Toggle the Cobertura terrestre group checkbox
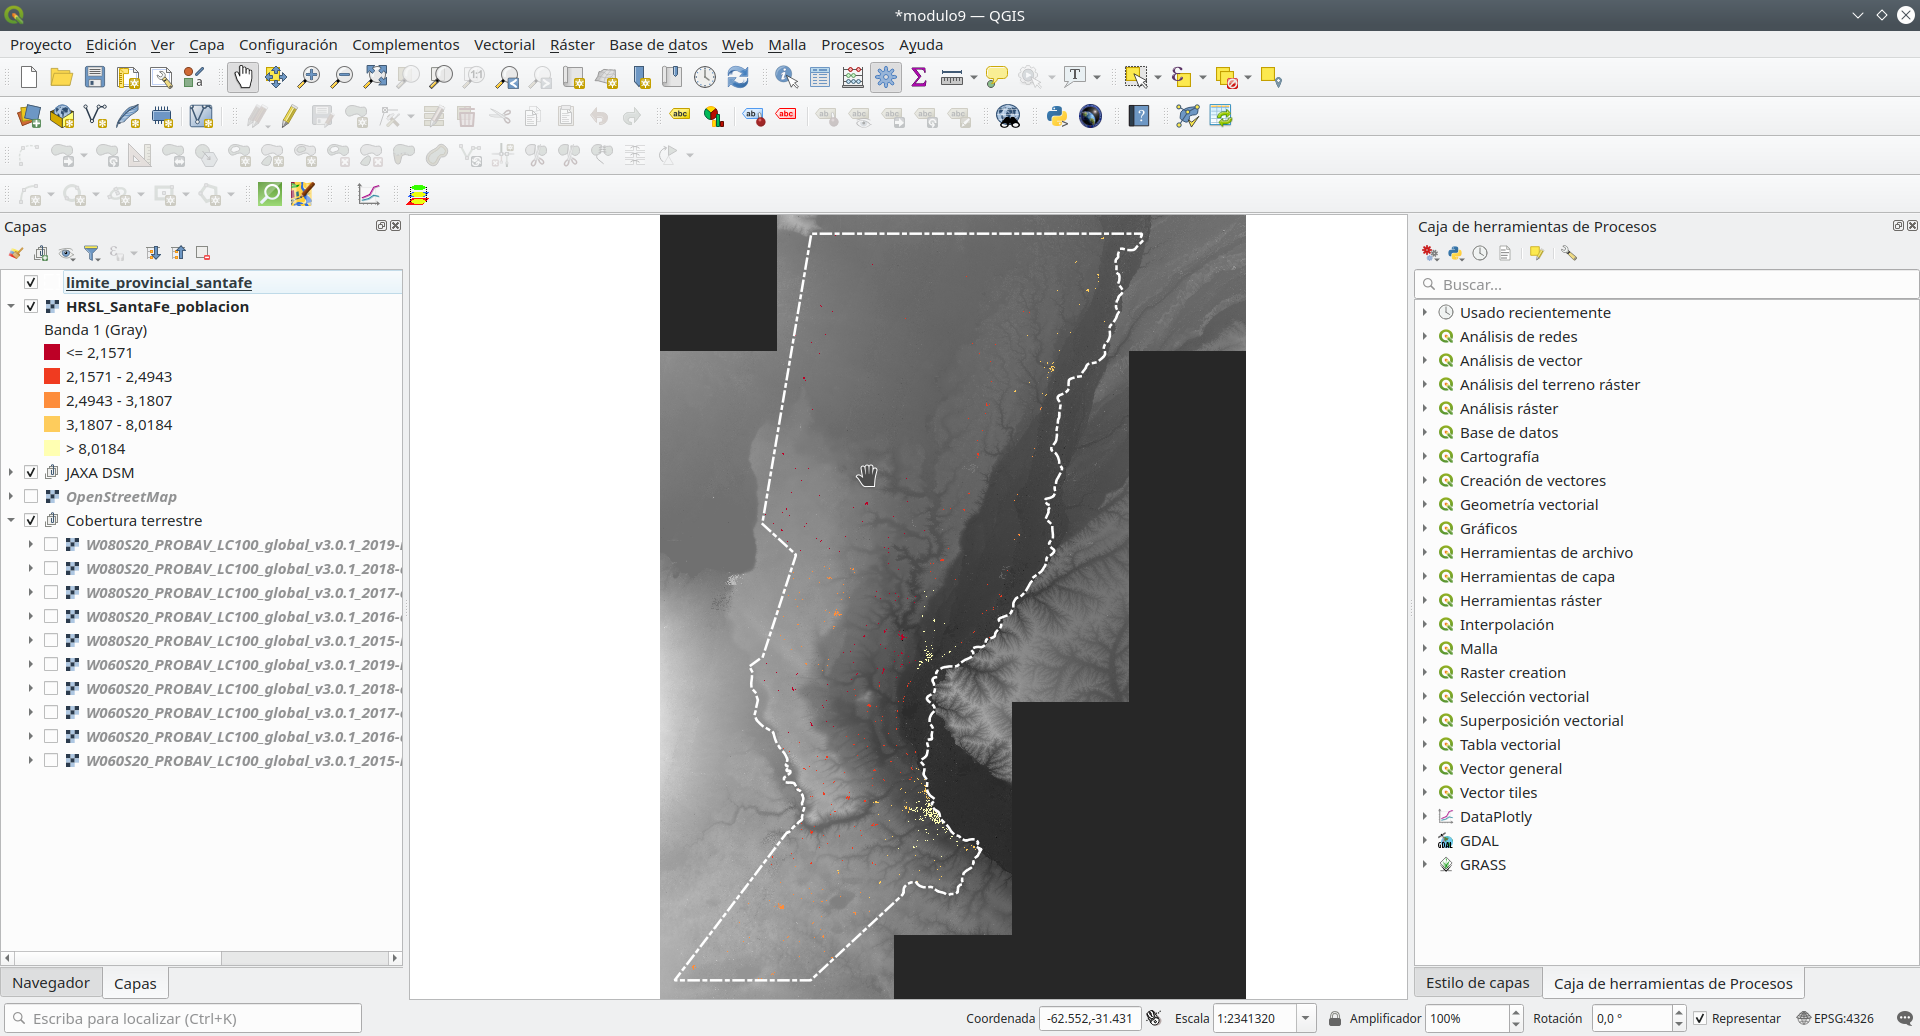 pos(31,520)
